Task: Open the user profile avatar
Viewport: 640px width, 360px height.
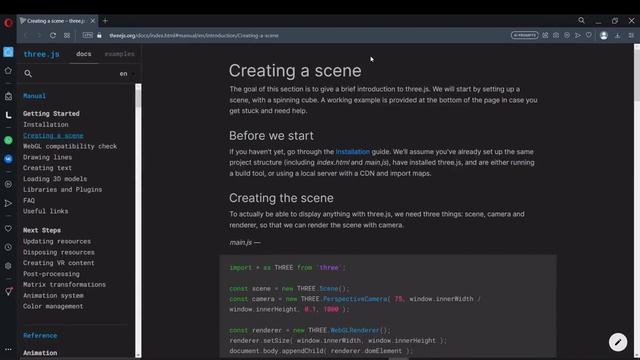Action: pyautogui.click(x=604, y=36)
